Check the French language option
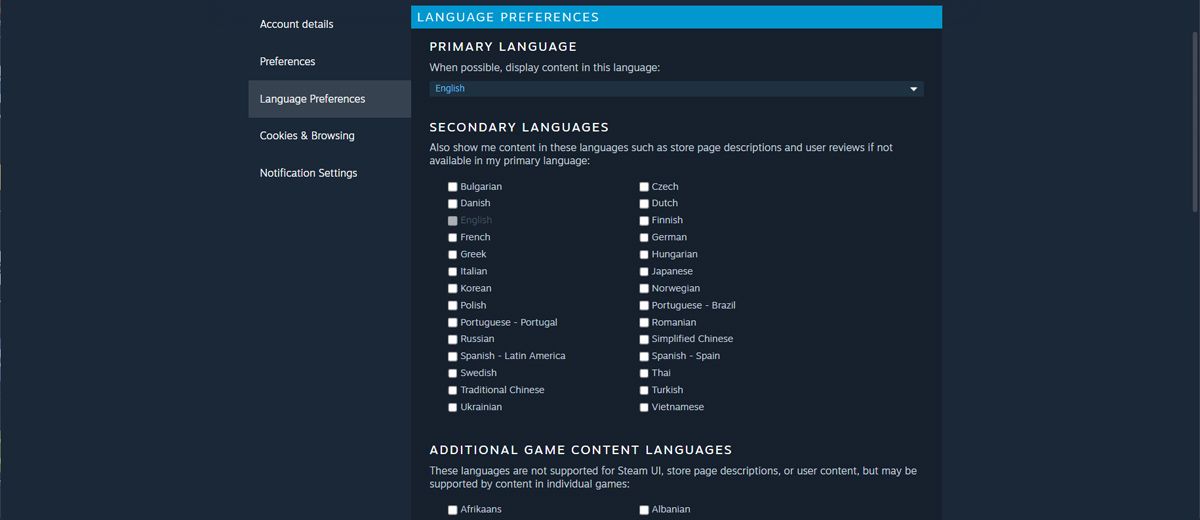 click(x=453, y=238)
